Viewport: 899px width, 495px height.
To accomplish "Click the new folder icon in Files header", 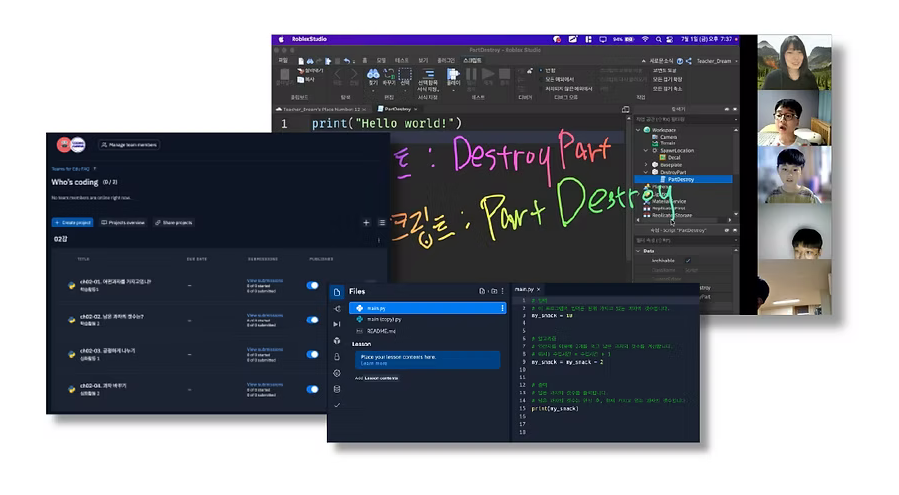I will coord(494,291).
